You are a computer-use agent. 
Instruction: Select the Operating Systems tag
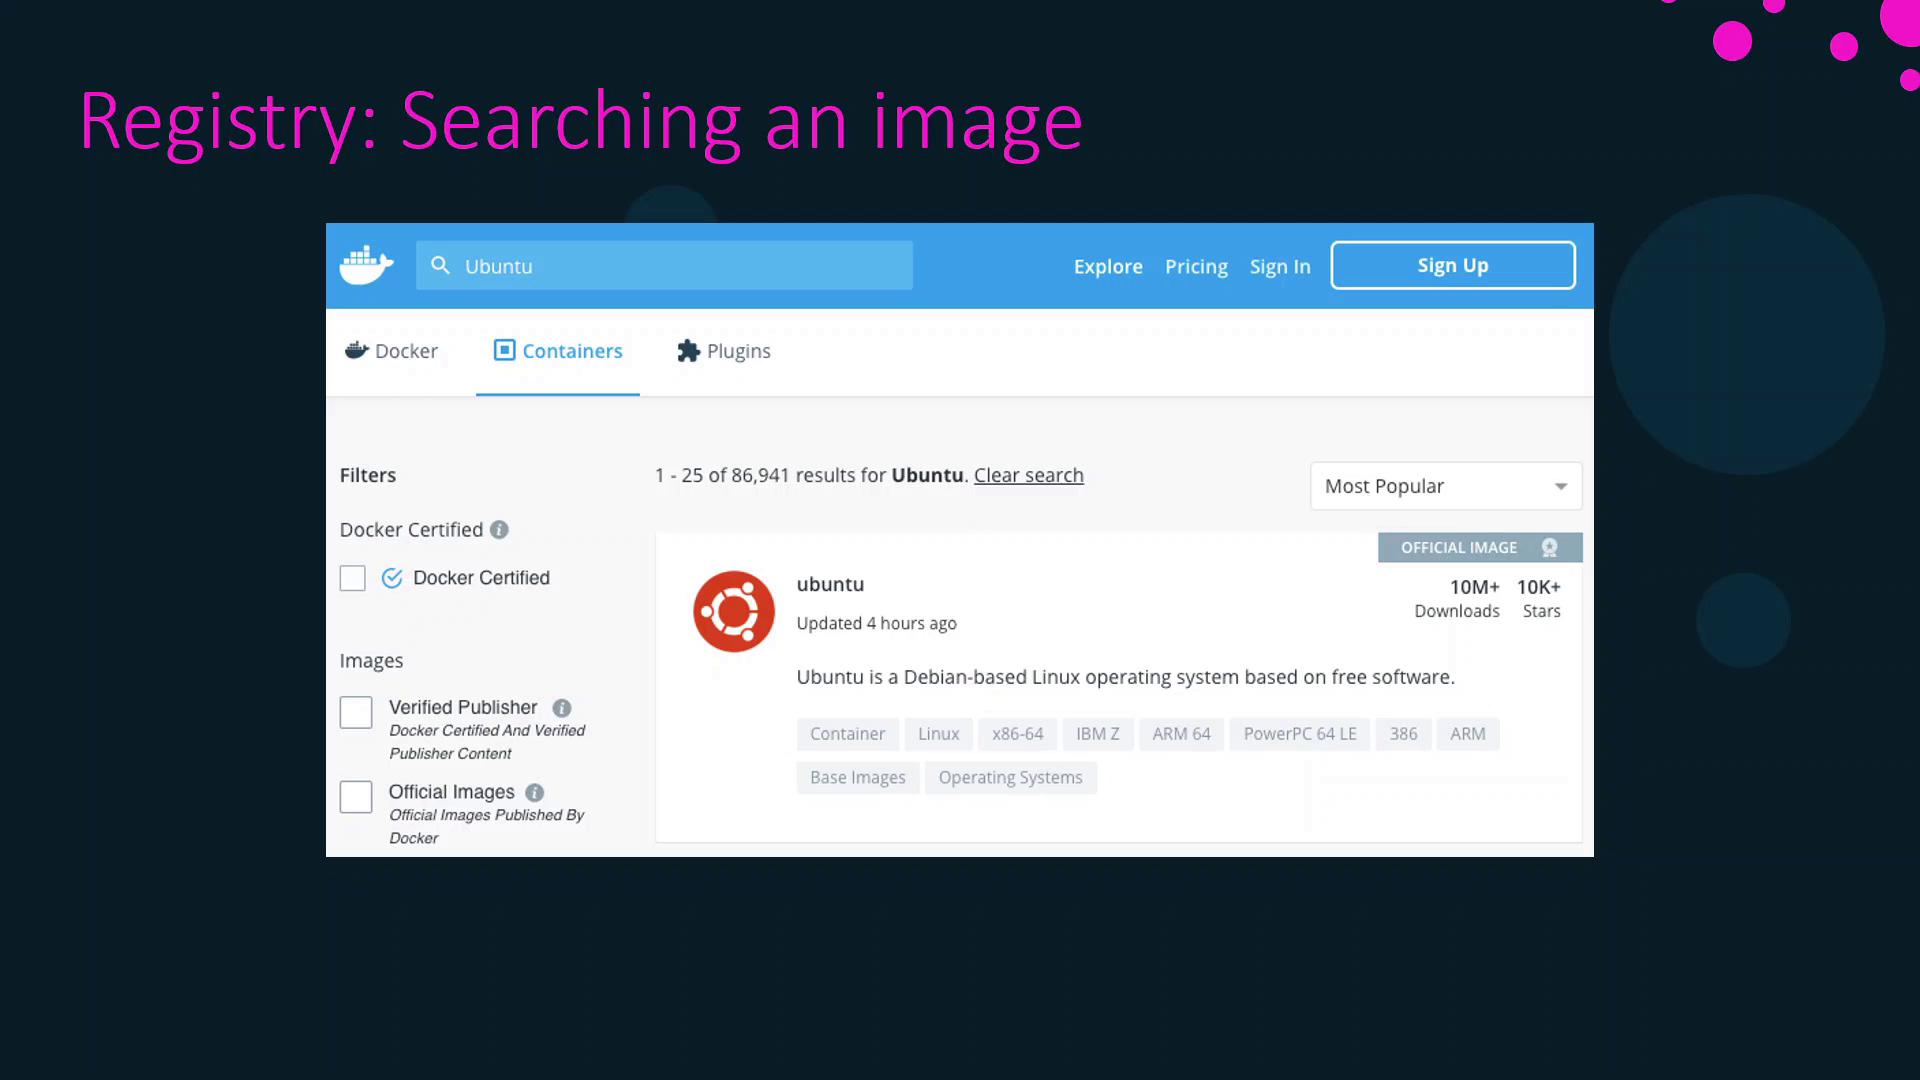point(1010,778)
